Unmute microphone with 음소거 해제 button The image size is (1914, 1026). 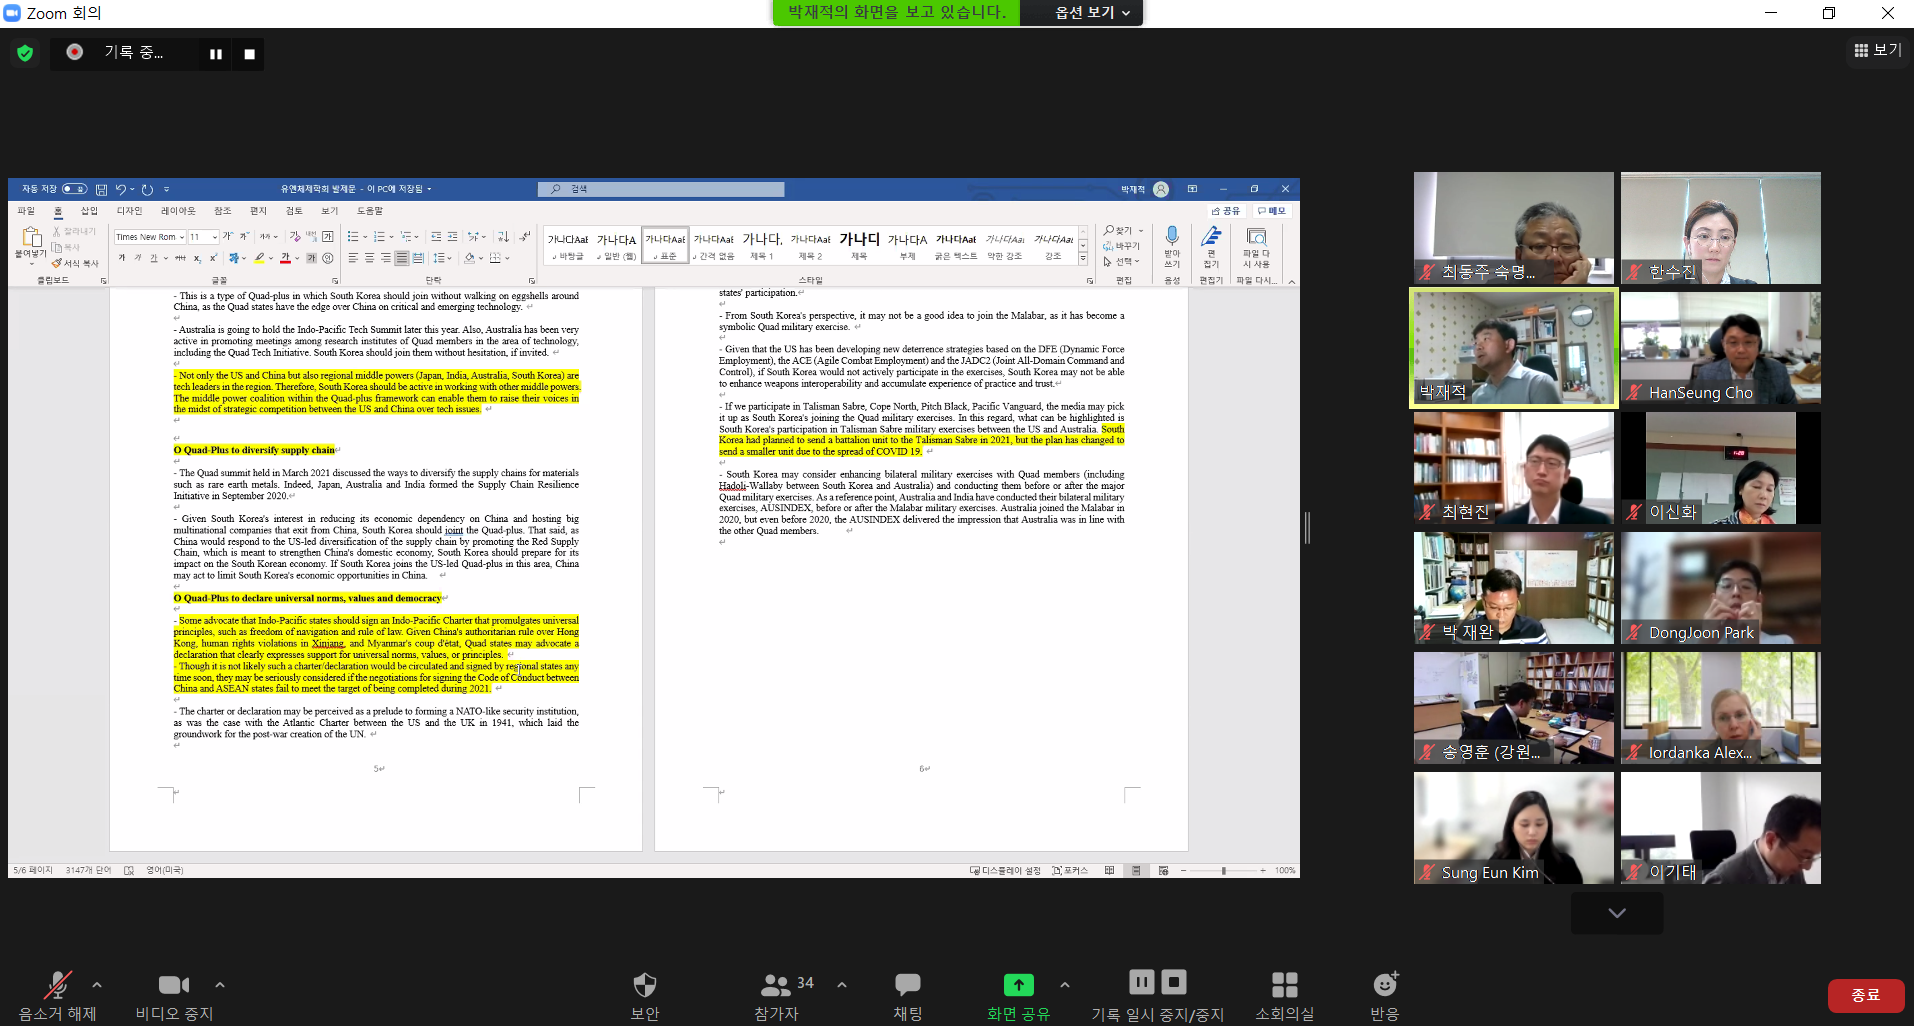[x=57, y=993]
